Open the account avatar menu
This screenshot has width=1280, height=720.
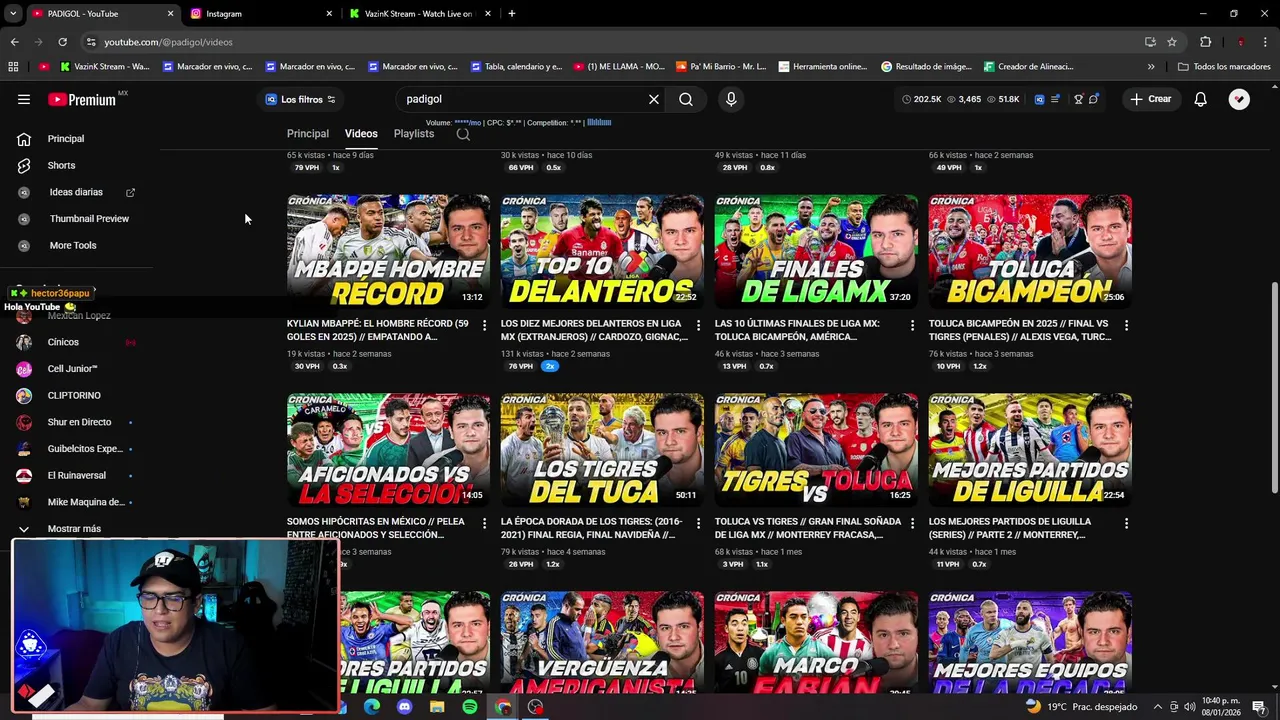[1239, 99]
